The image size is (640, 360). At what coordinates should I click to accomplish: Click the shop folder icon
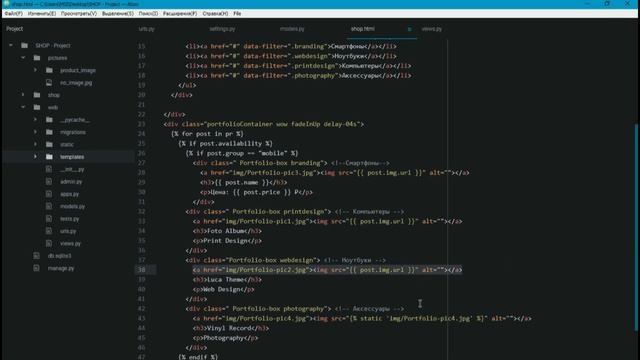[37, 95]
